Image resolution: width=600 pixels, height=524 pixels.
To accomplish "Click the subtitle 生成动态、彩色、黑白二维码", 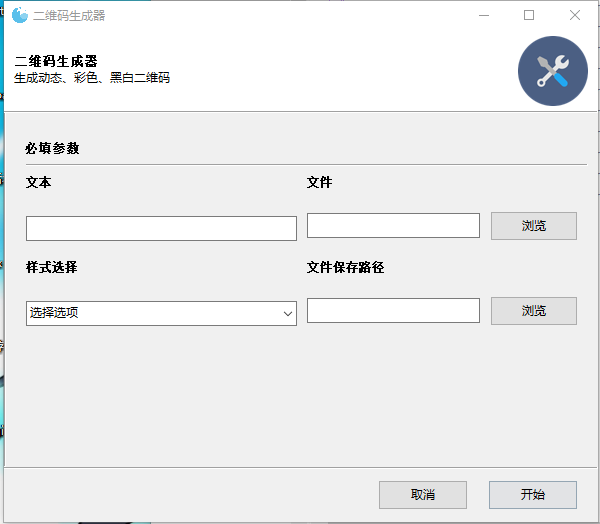I will click(92, 78).
